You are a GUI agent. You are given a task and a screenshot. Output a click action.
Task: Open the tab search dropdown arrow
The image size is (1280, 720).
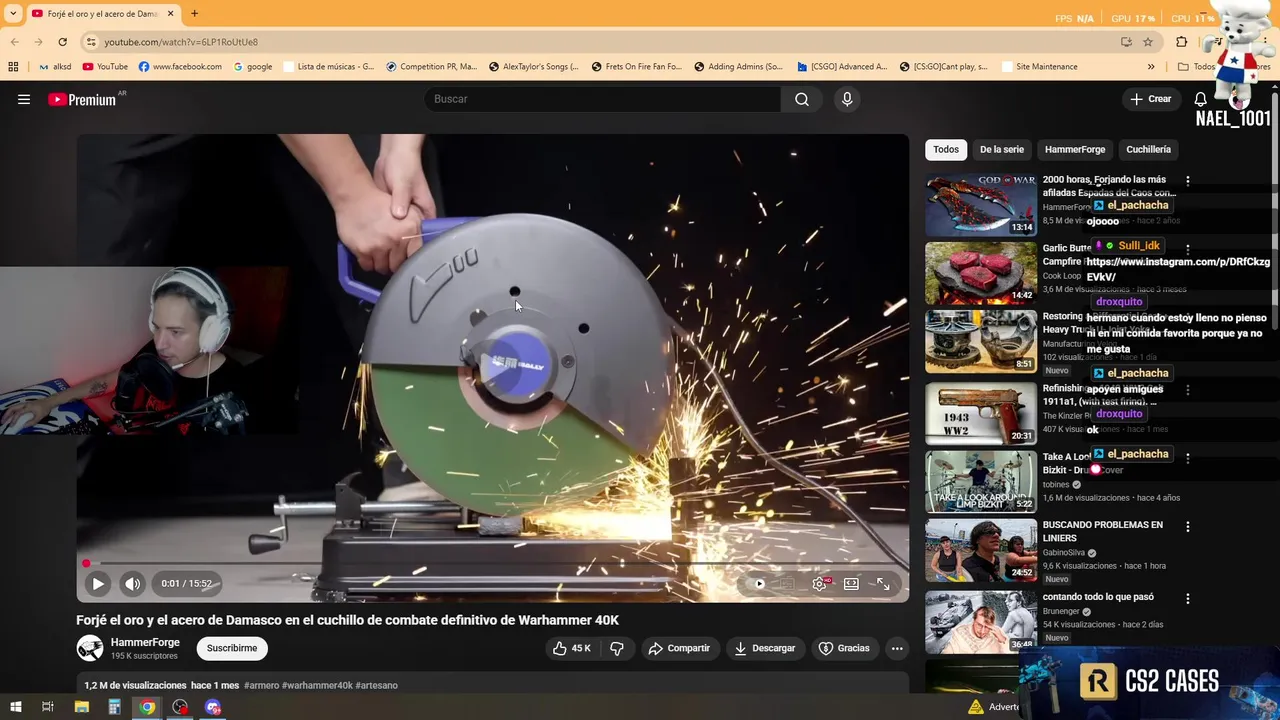[x=11, y=14]
